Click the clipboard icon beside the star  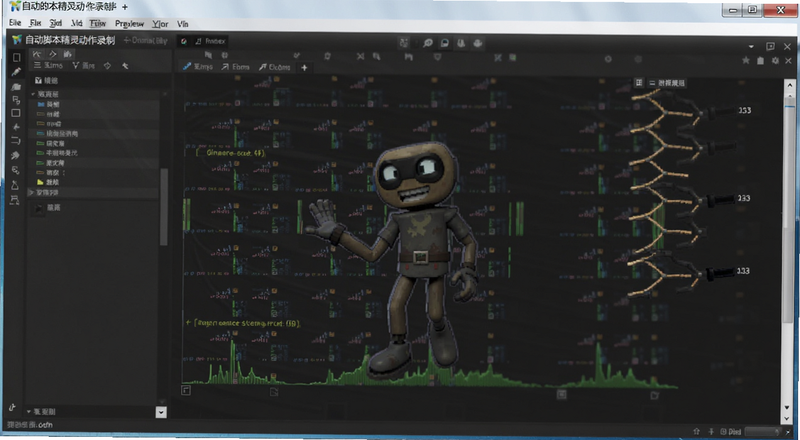point(761,60)
